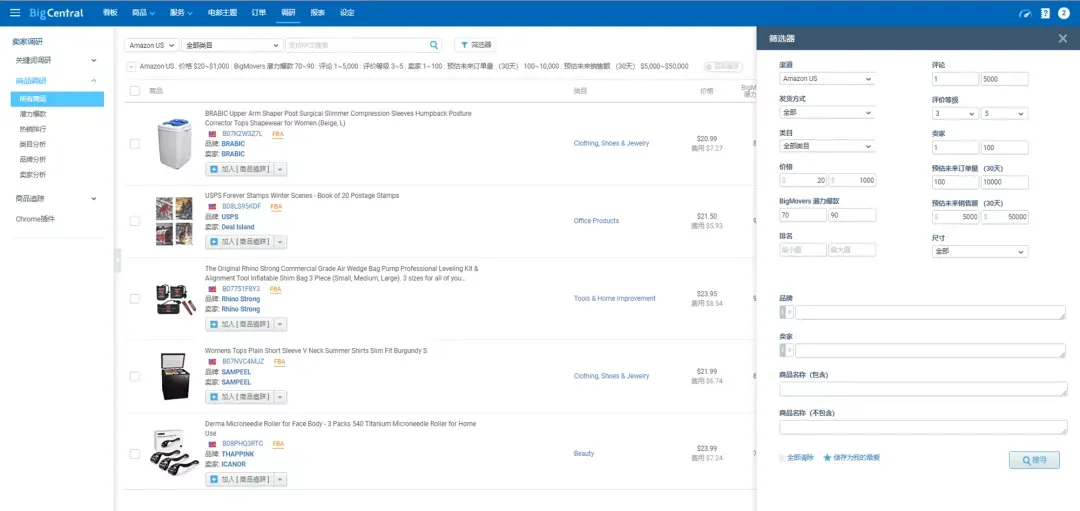Open the add-to-tracking arrow for BRABIC row

point(280,169)
